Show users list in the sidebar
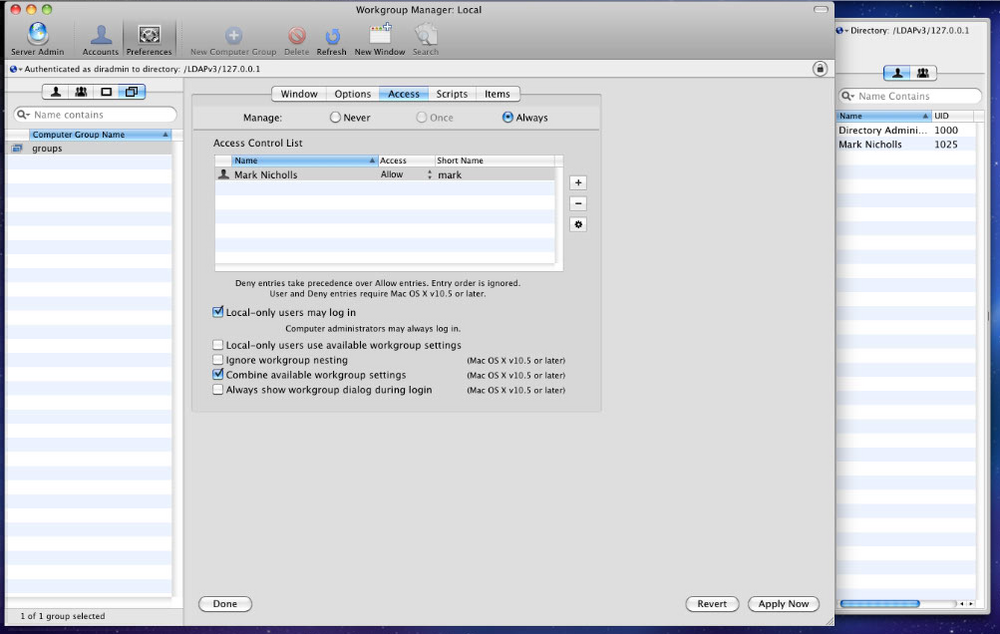Image resolution: width=1000 pixels, height=634 pixels. point(56,92)
